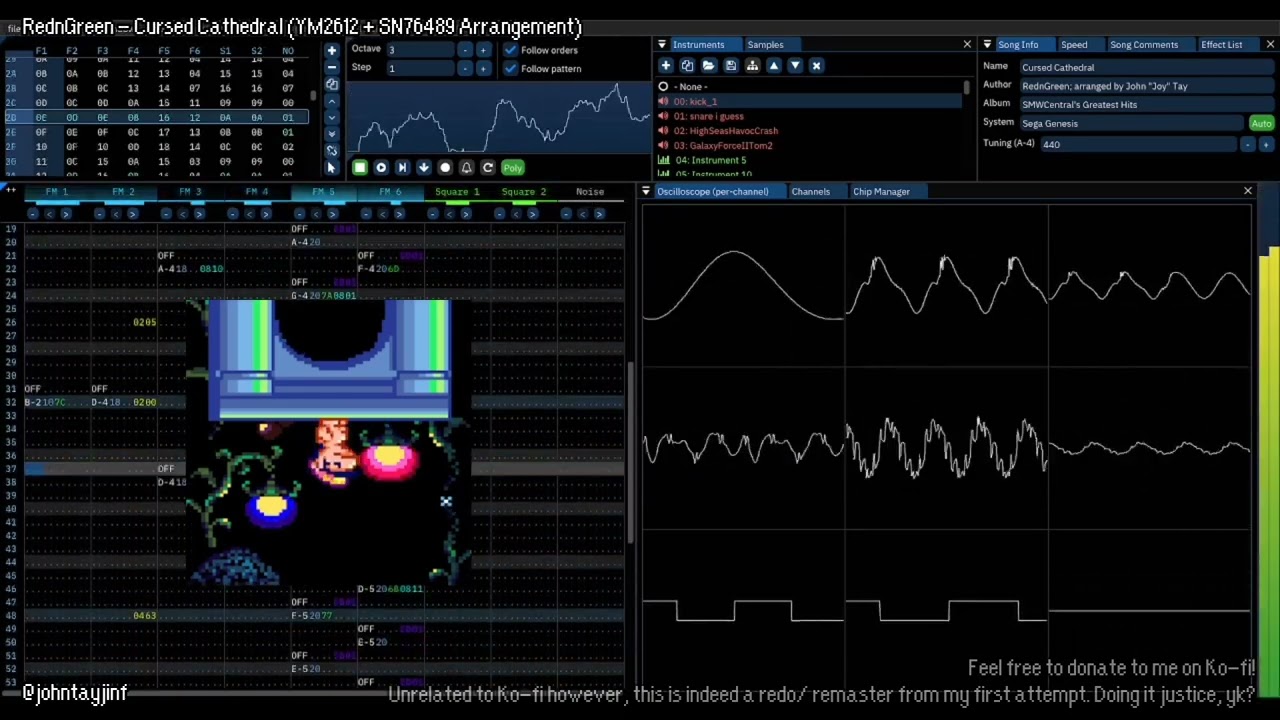Image resolution: width=1280 pixels, height=720 pixels.
Task: Toggle edit/record mode circle button
Action: tap(445, 168)
